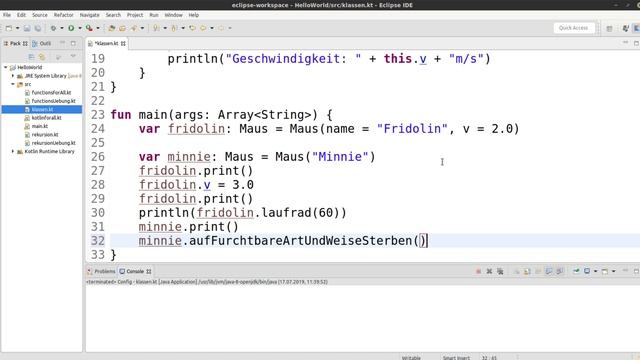Screen dimensions: 640x360
Task: Click the Clear Console icon
Action: 516,271
